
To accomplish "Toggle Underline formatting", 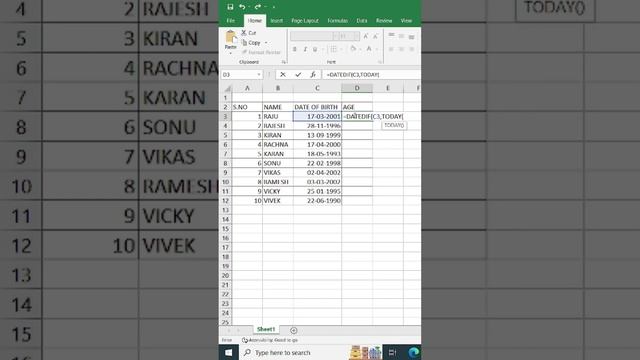I will pyautogui.click(x=315, y=49).
